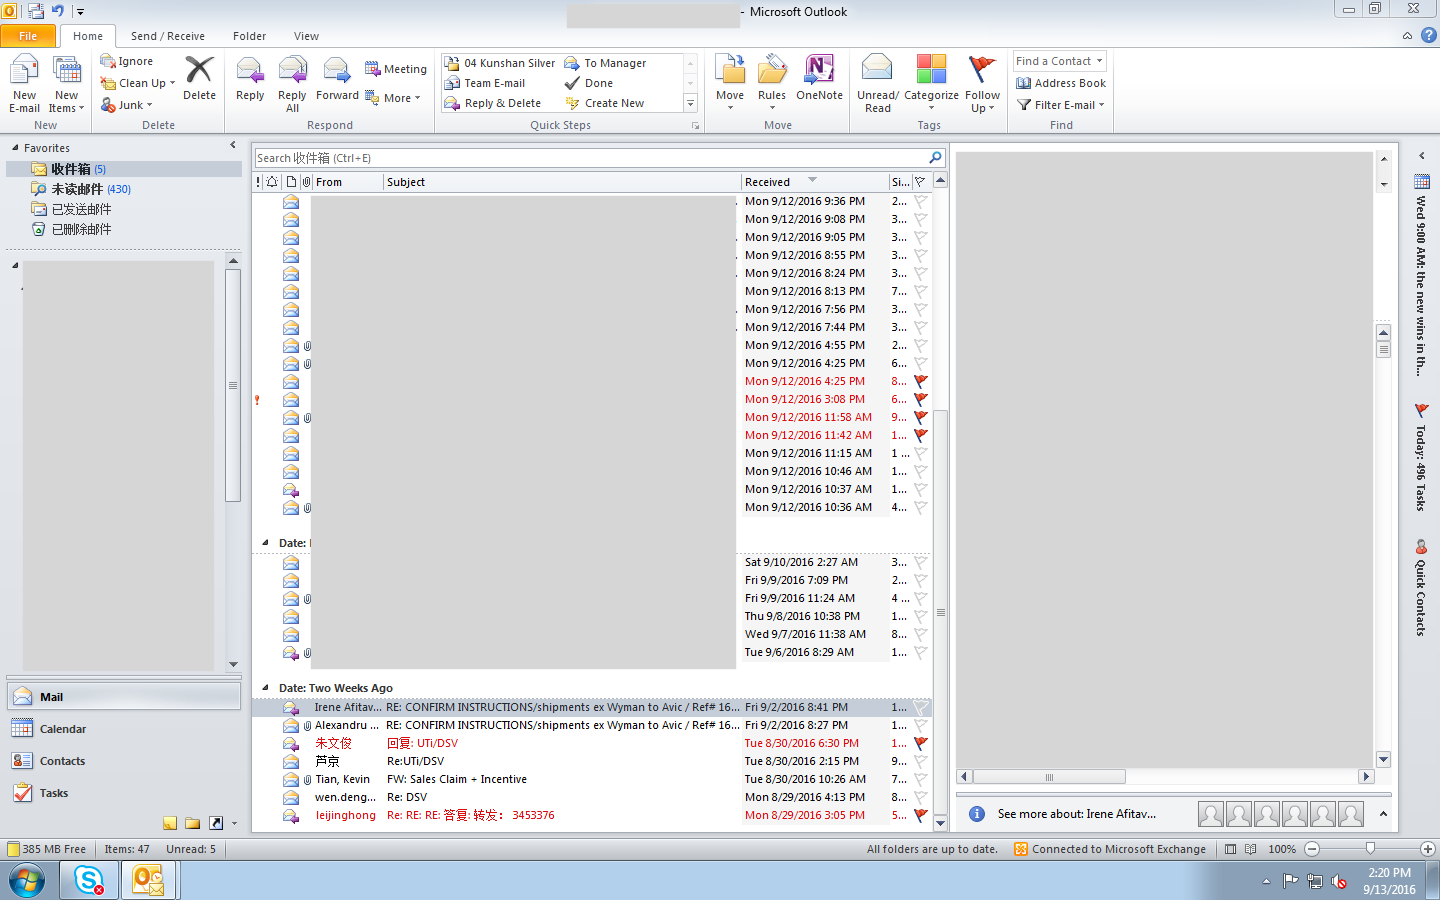Open the Address Book
Image resolution: width=1440 pixels, height=900 pixels.
coord(1061,83)
